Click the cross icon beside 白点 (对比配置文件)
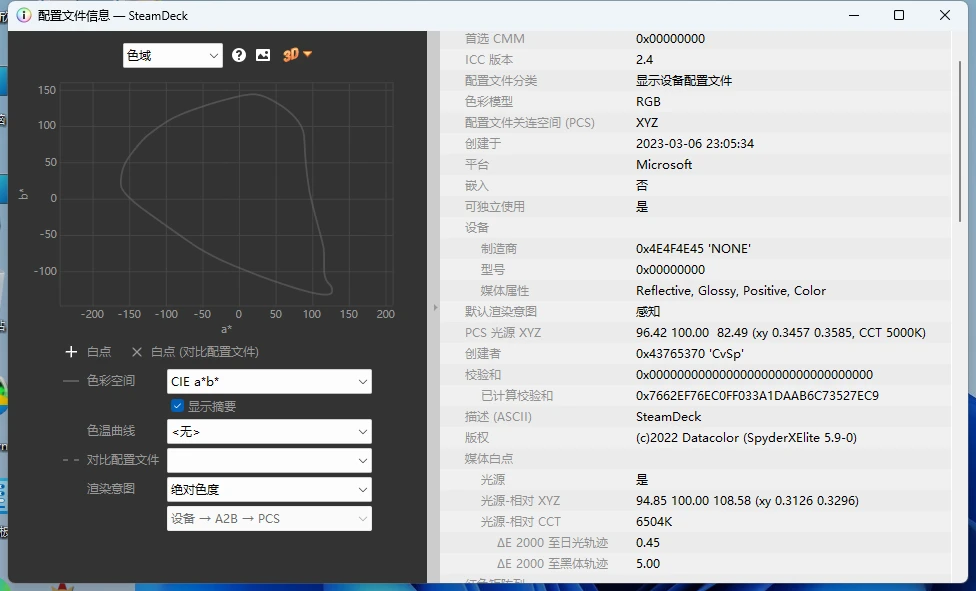 tap(137, 352)
